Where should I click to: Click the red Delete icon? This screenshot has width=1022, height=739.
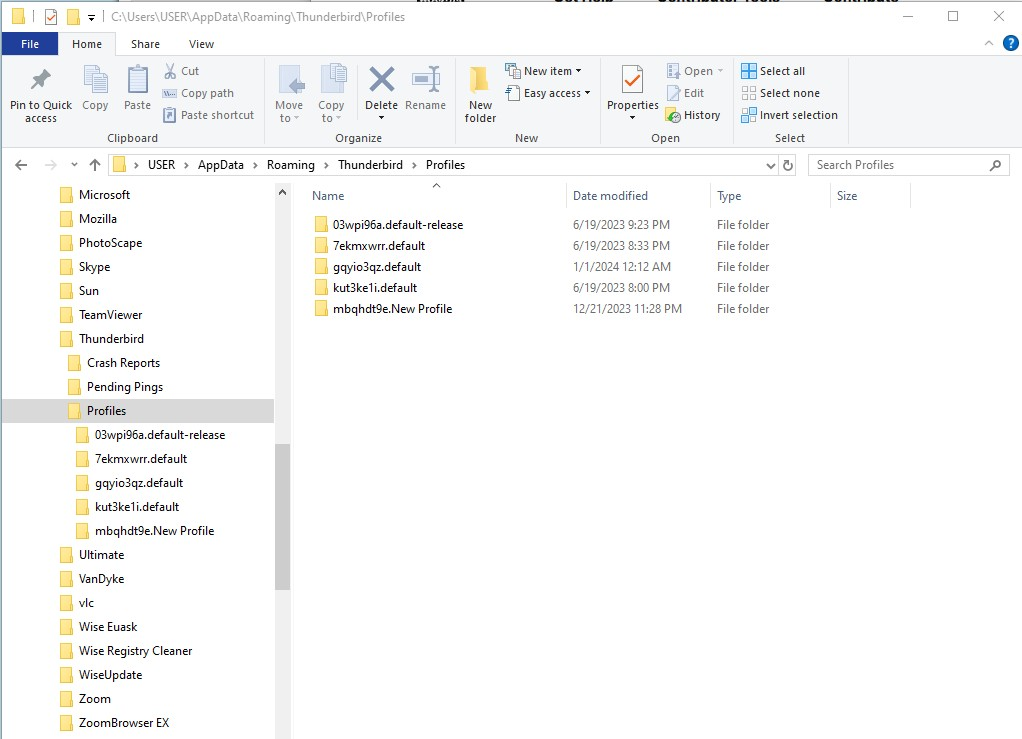pyautogui.click(x=381, y=82)
